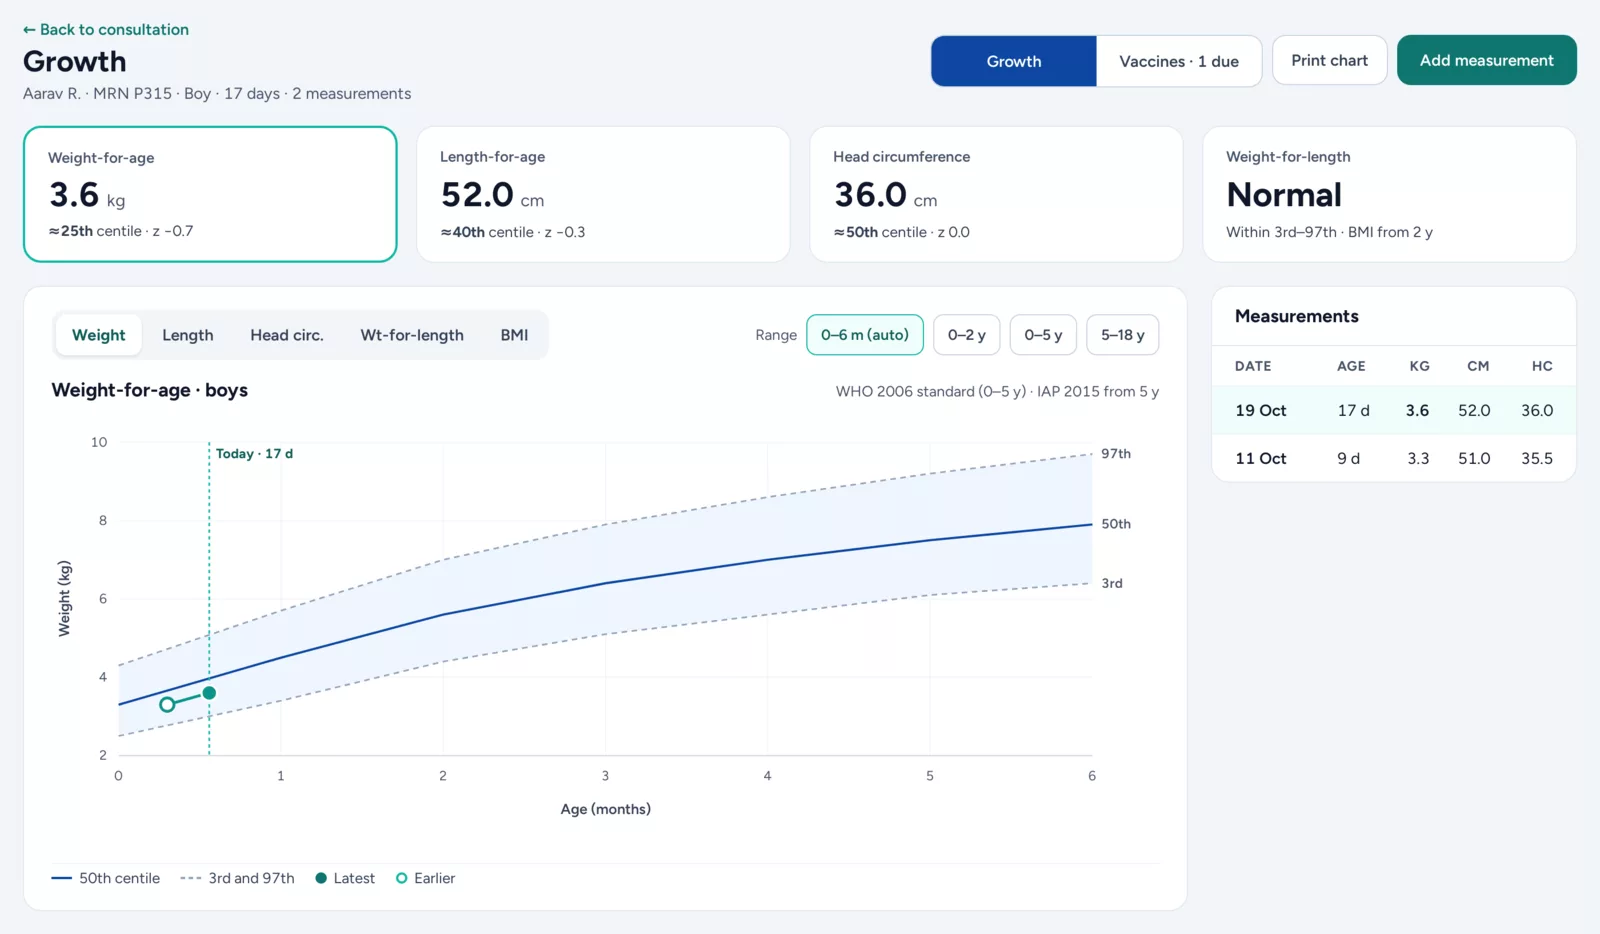Click the KG column header
Screen dimensions: 1600x934
click(x=1419, y=366)
